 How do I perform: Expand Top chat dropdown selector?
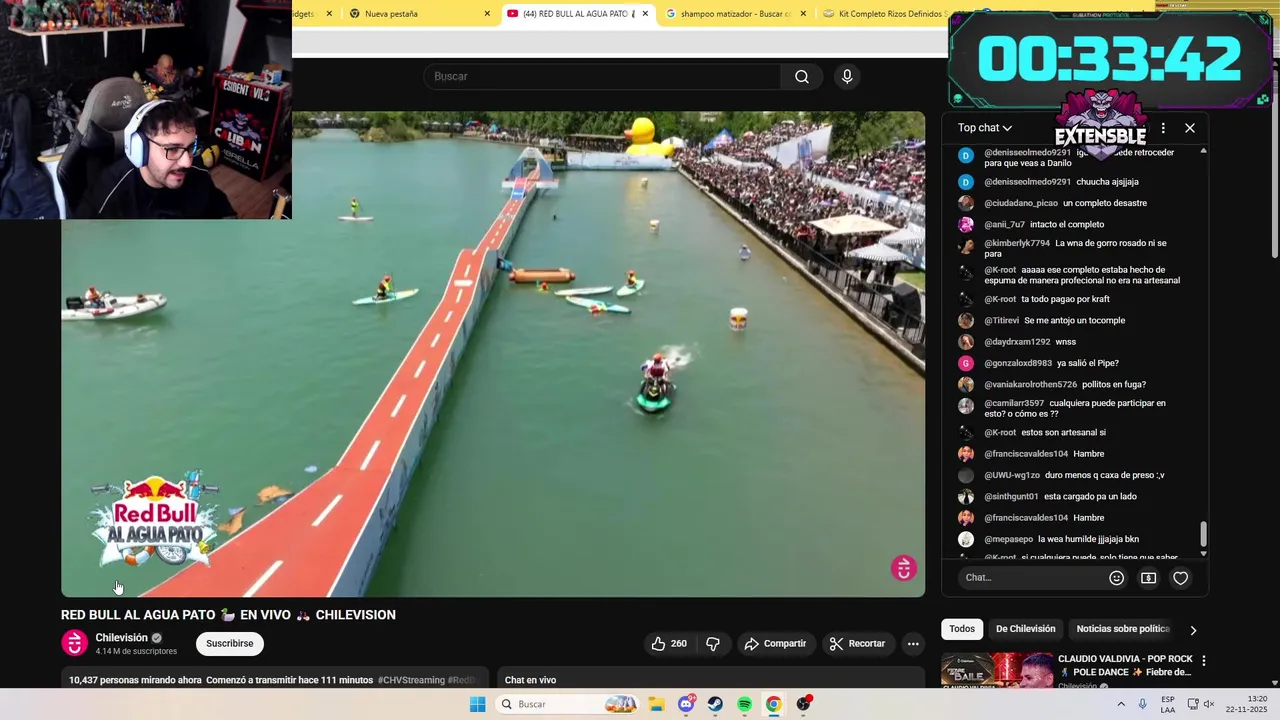click(985, 128)
